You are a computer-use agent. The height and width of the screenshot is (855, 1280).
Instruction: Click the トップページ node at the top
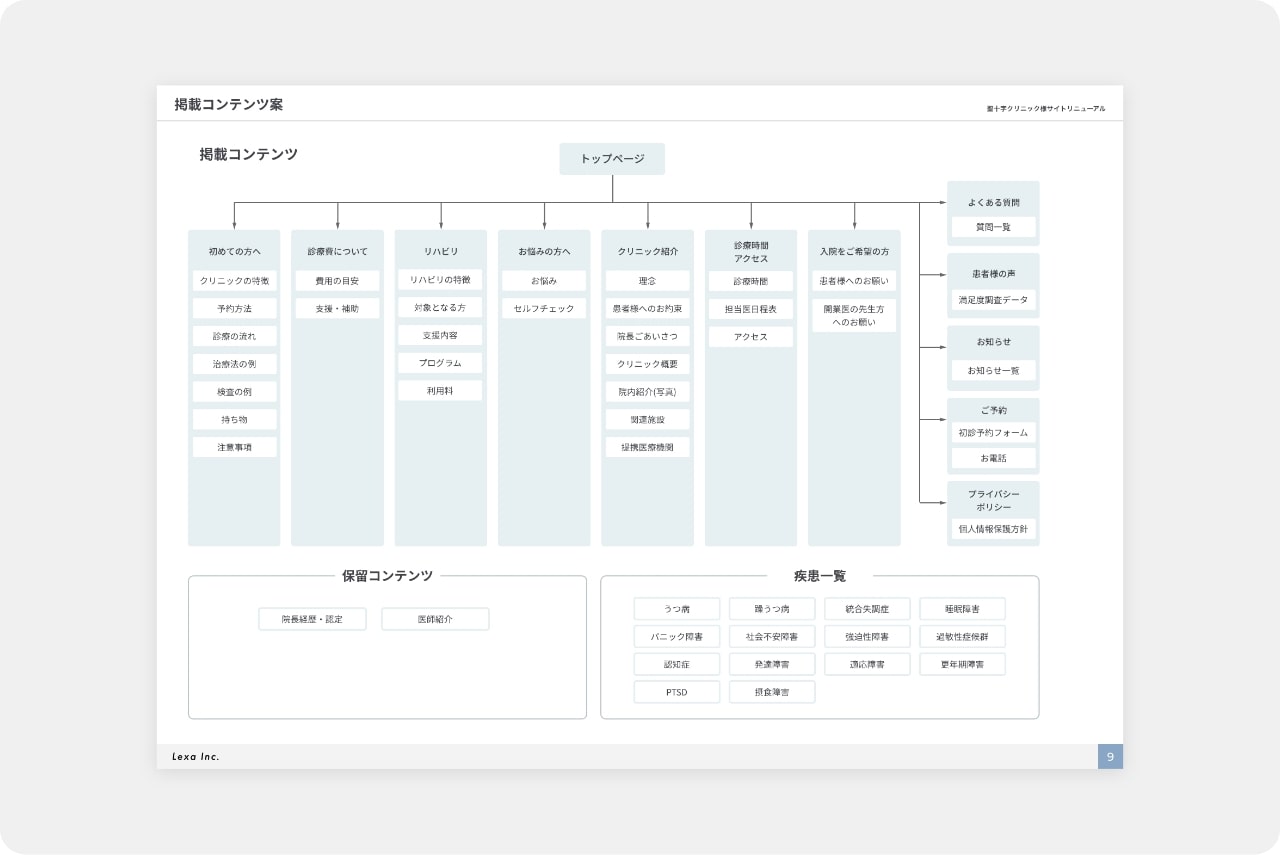611,159
